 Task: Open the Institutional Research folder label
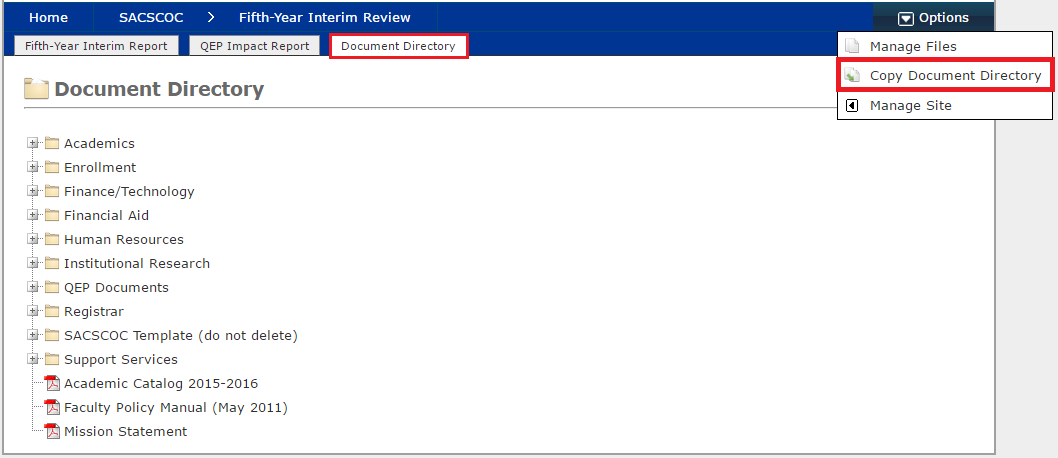(x=137, y=263)
